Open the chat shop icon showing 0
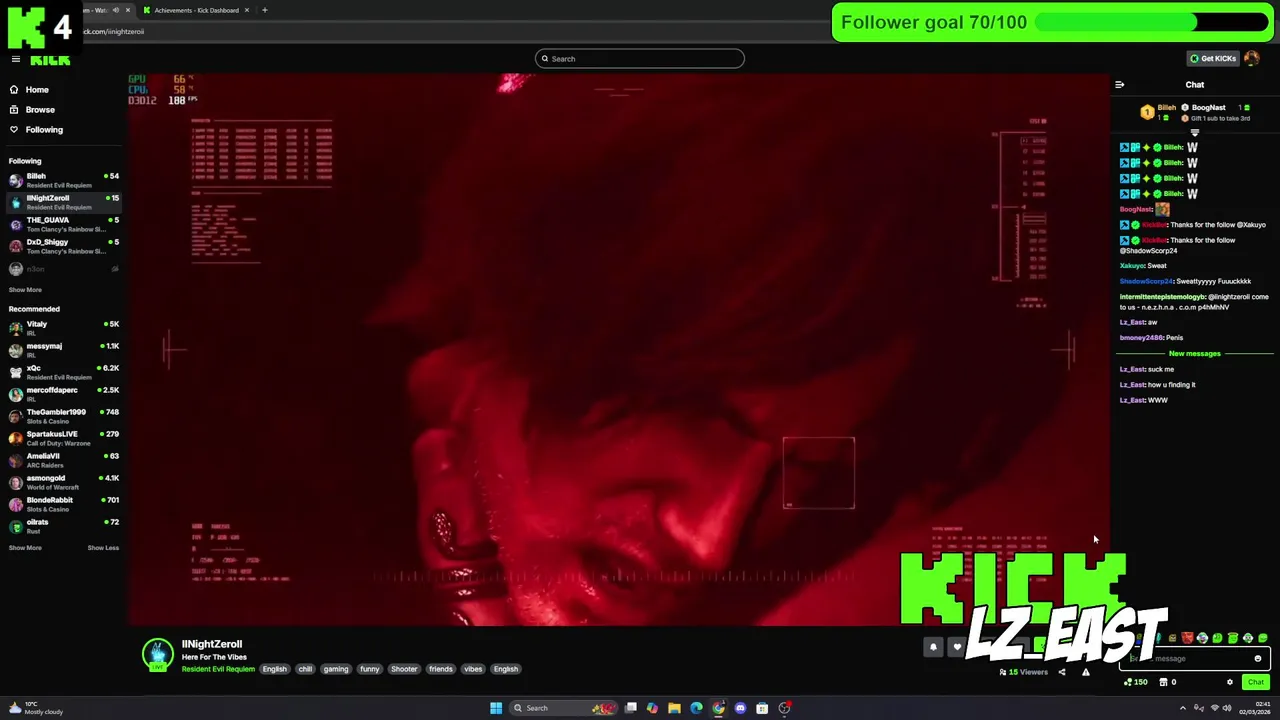This screenshot has height=720, width=1280. pyautogui.click(x=1167, y=682)
